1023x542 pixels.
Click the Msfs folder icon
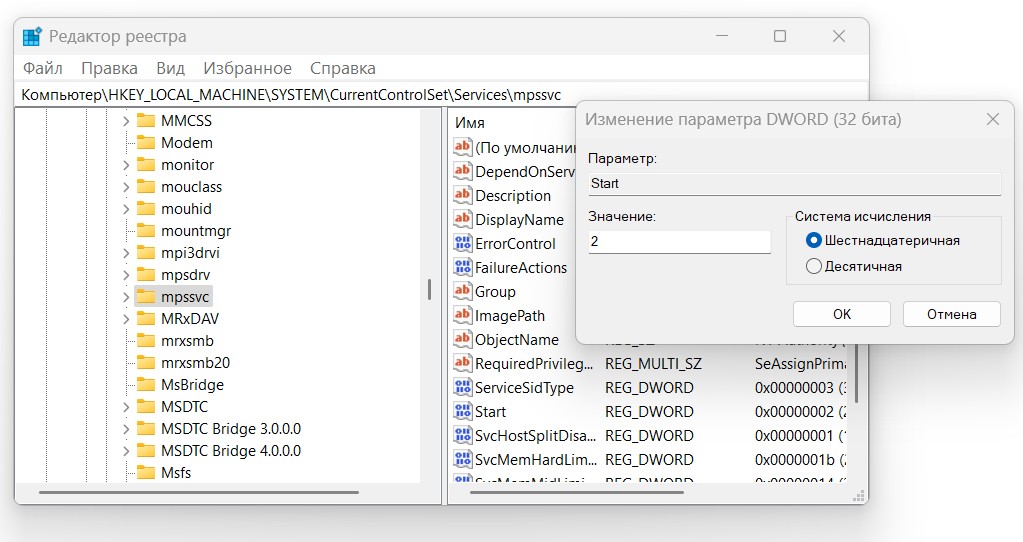click(145, 472)
